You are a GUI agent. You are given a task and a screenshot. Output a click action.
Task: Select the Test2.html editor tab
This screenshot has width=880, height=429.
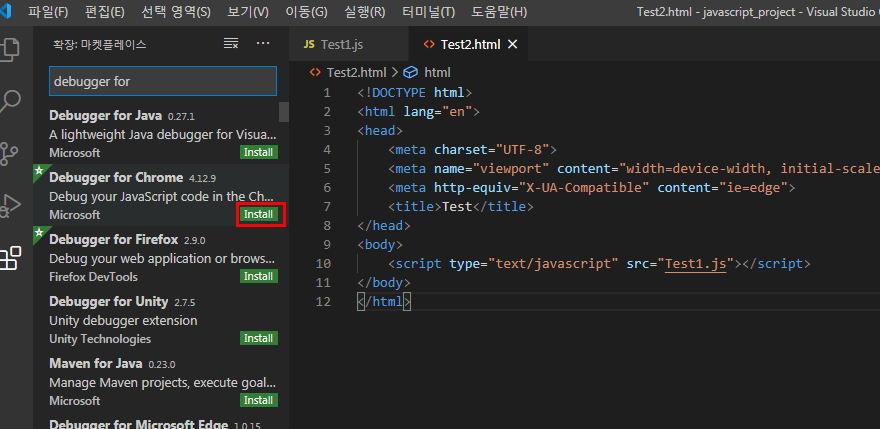coord(469,44)
